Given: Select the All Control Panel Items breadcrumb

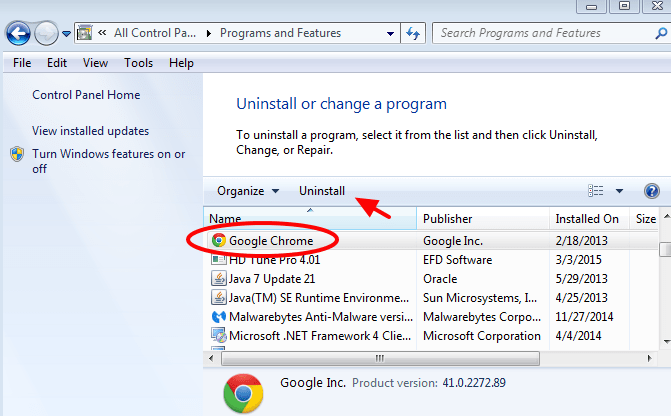Looking at the screenshot, I should (x=155, y=33).
